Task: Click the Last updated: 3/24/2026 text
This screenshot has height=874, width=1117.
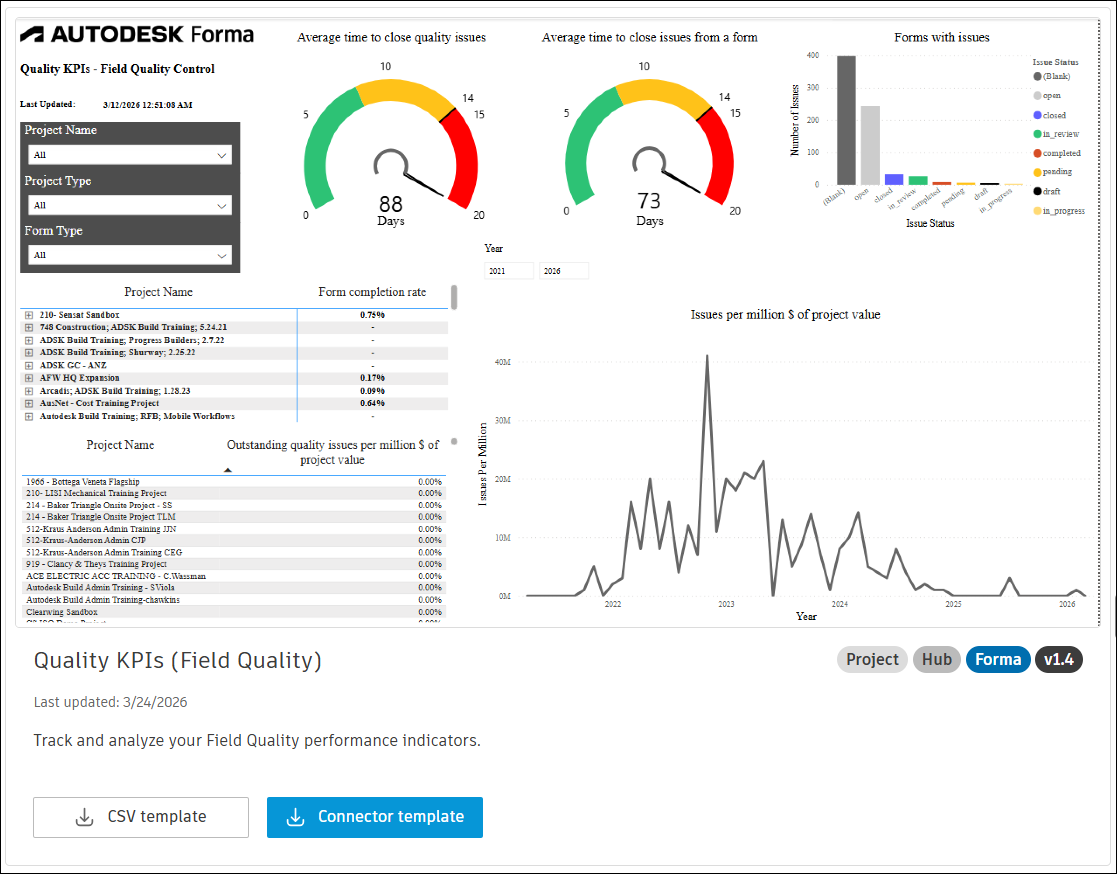Action: 110,702
